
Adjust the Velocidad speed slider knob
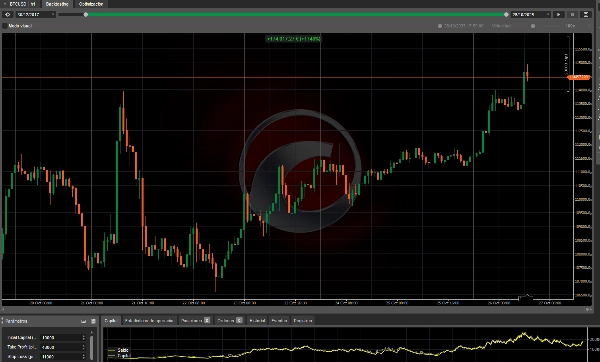click(533, 26)
